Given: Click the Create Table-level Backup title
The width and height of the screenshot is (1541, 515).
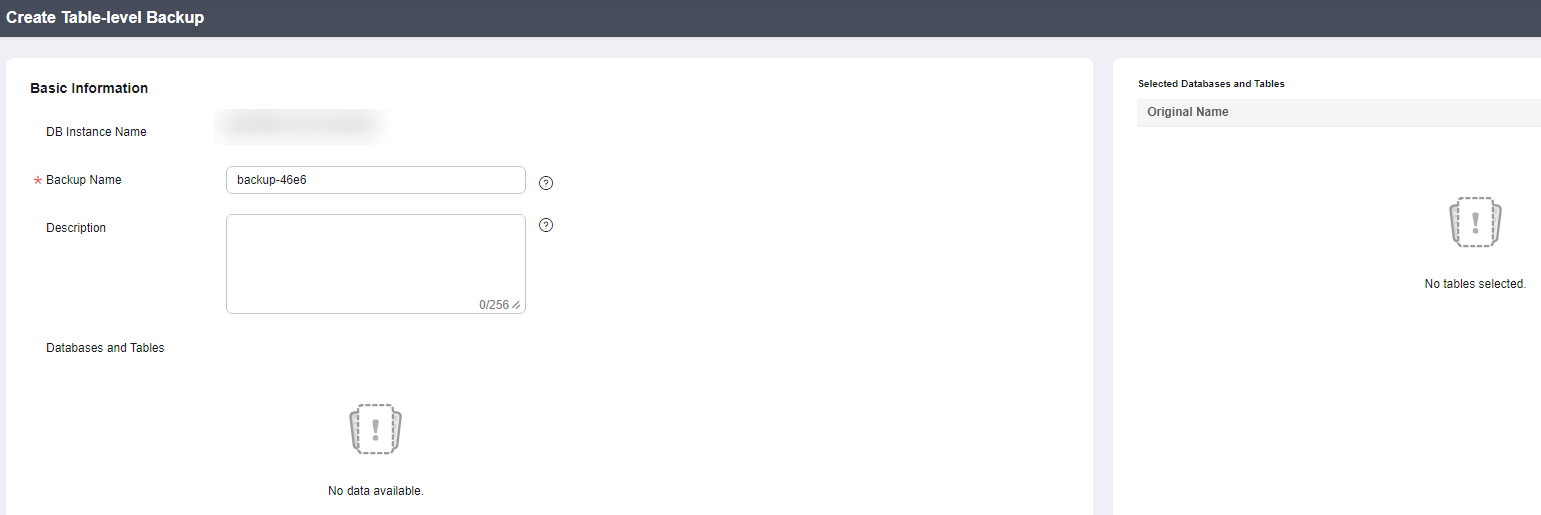Looking at the screenshot, I should (x=105, y=18).
